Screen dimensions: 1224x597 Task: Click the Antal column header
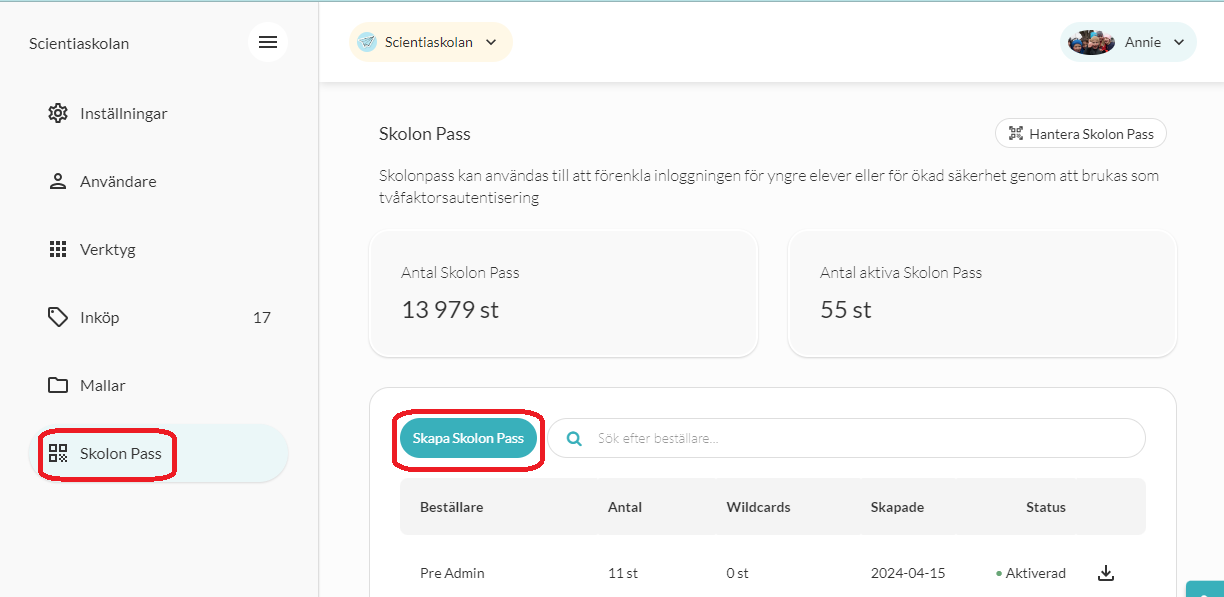(625, 507)
